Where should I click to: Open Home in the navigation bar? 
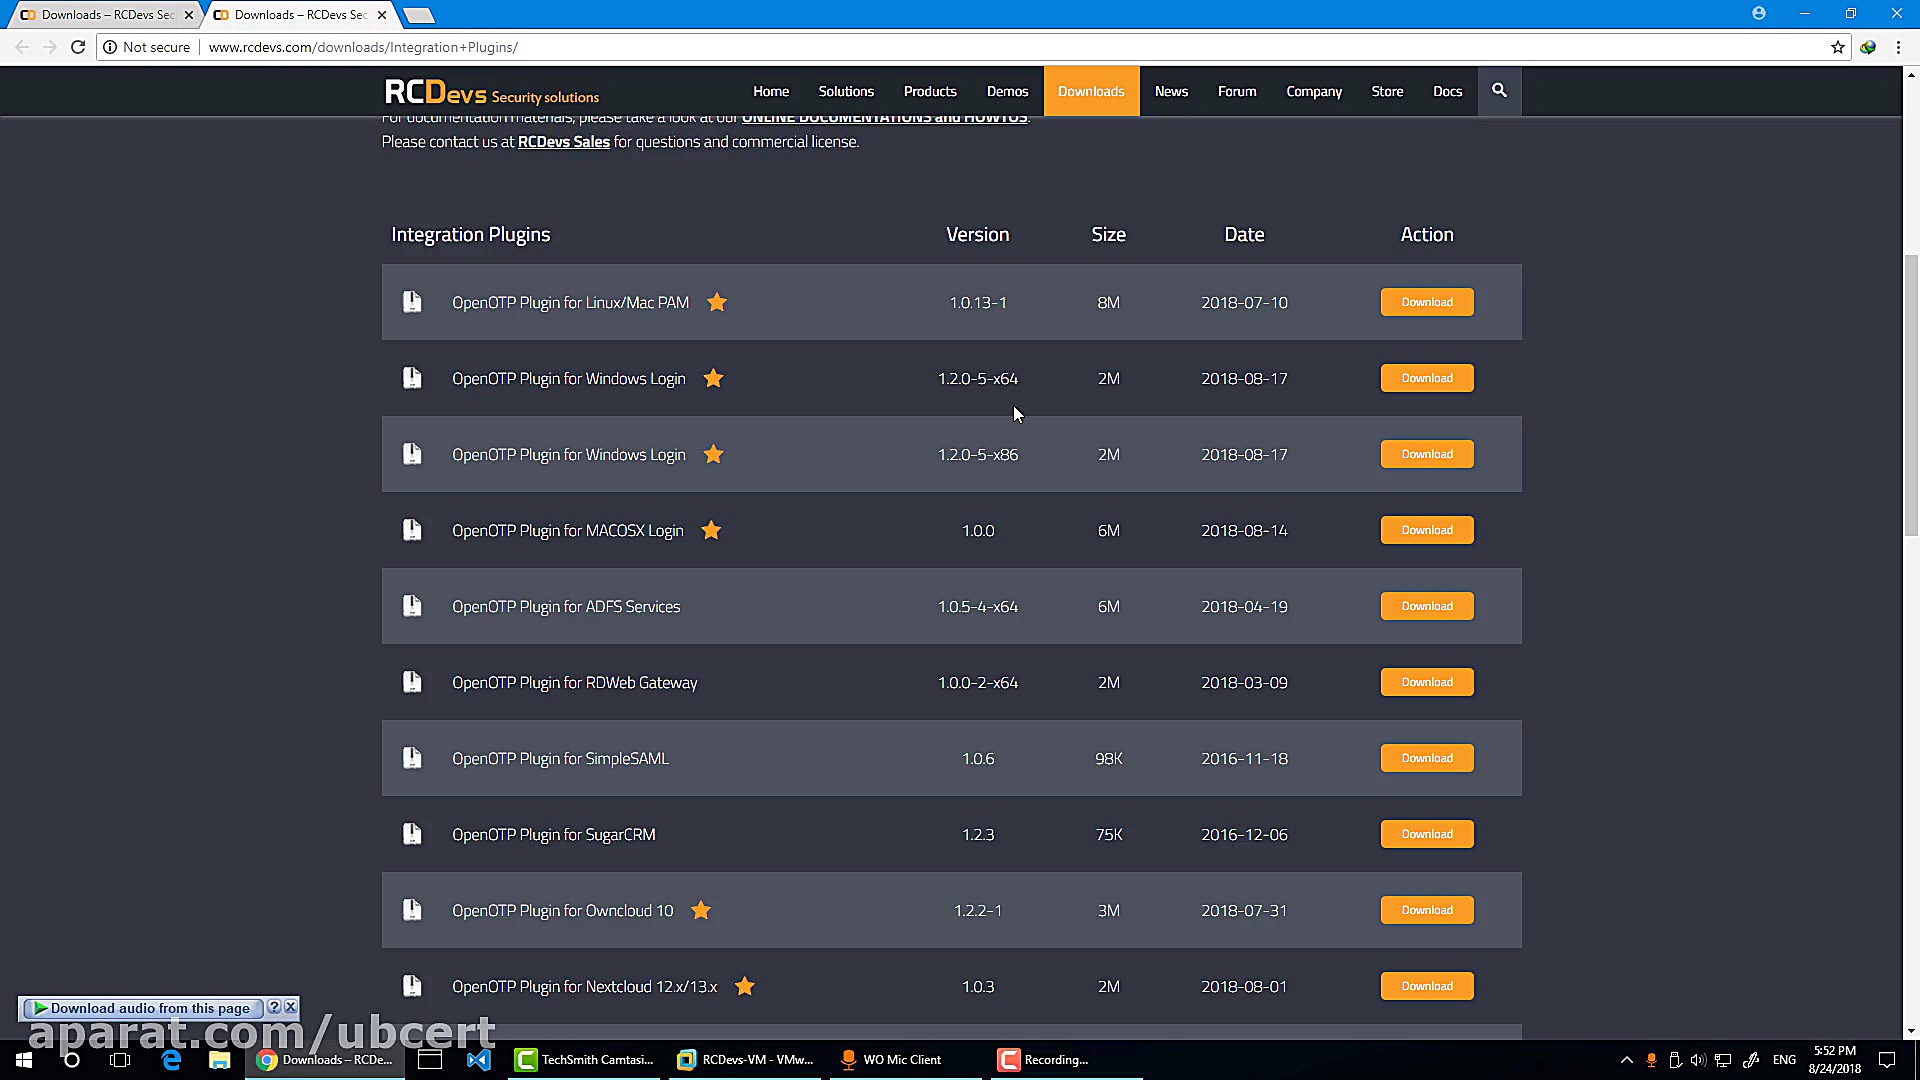tap(771, 91)
